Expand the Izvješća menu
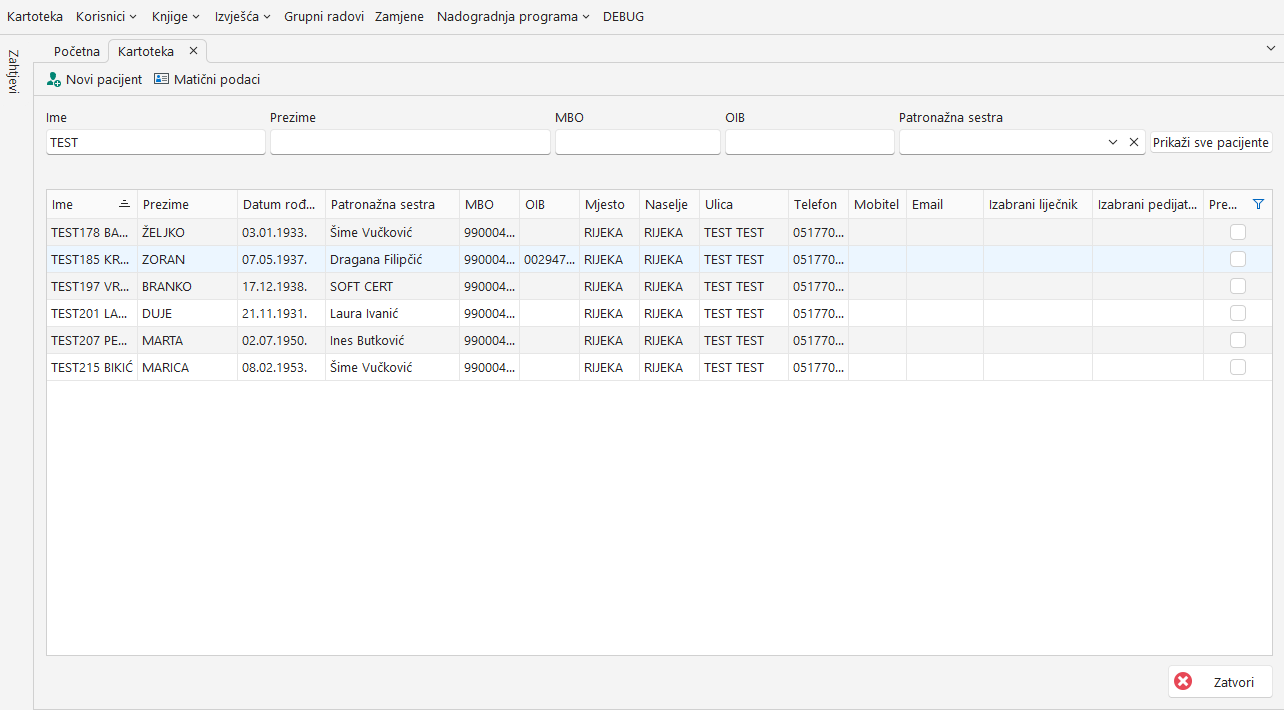This screenshot has width=1284, height=710. click(243, 17)
